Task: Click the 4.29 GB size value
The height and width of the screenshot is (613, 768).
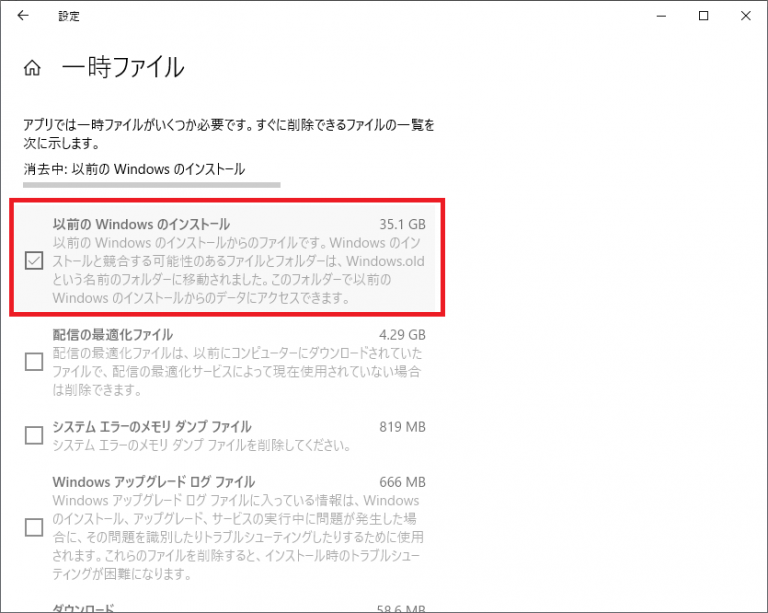Action: pos(402,334)
